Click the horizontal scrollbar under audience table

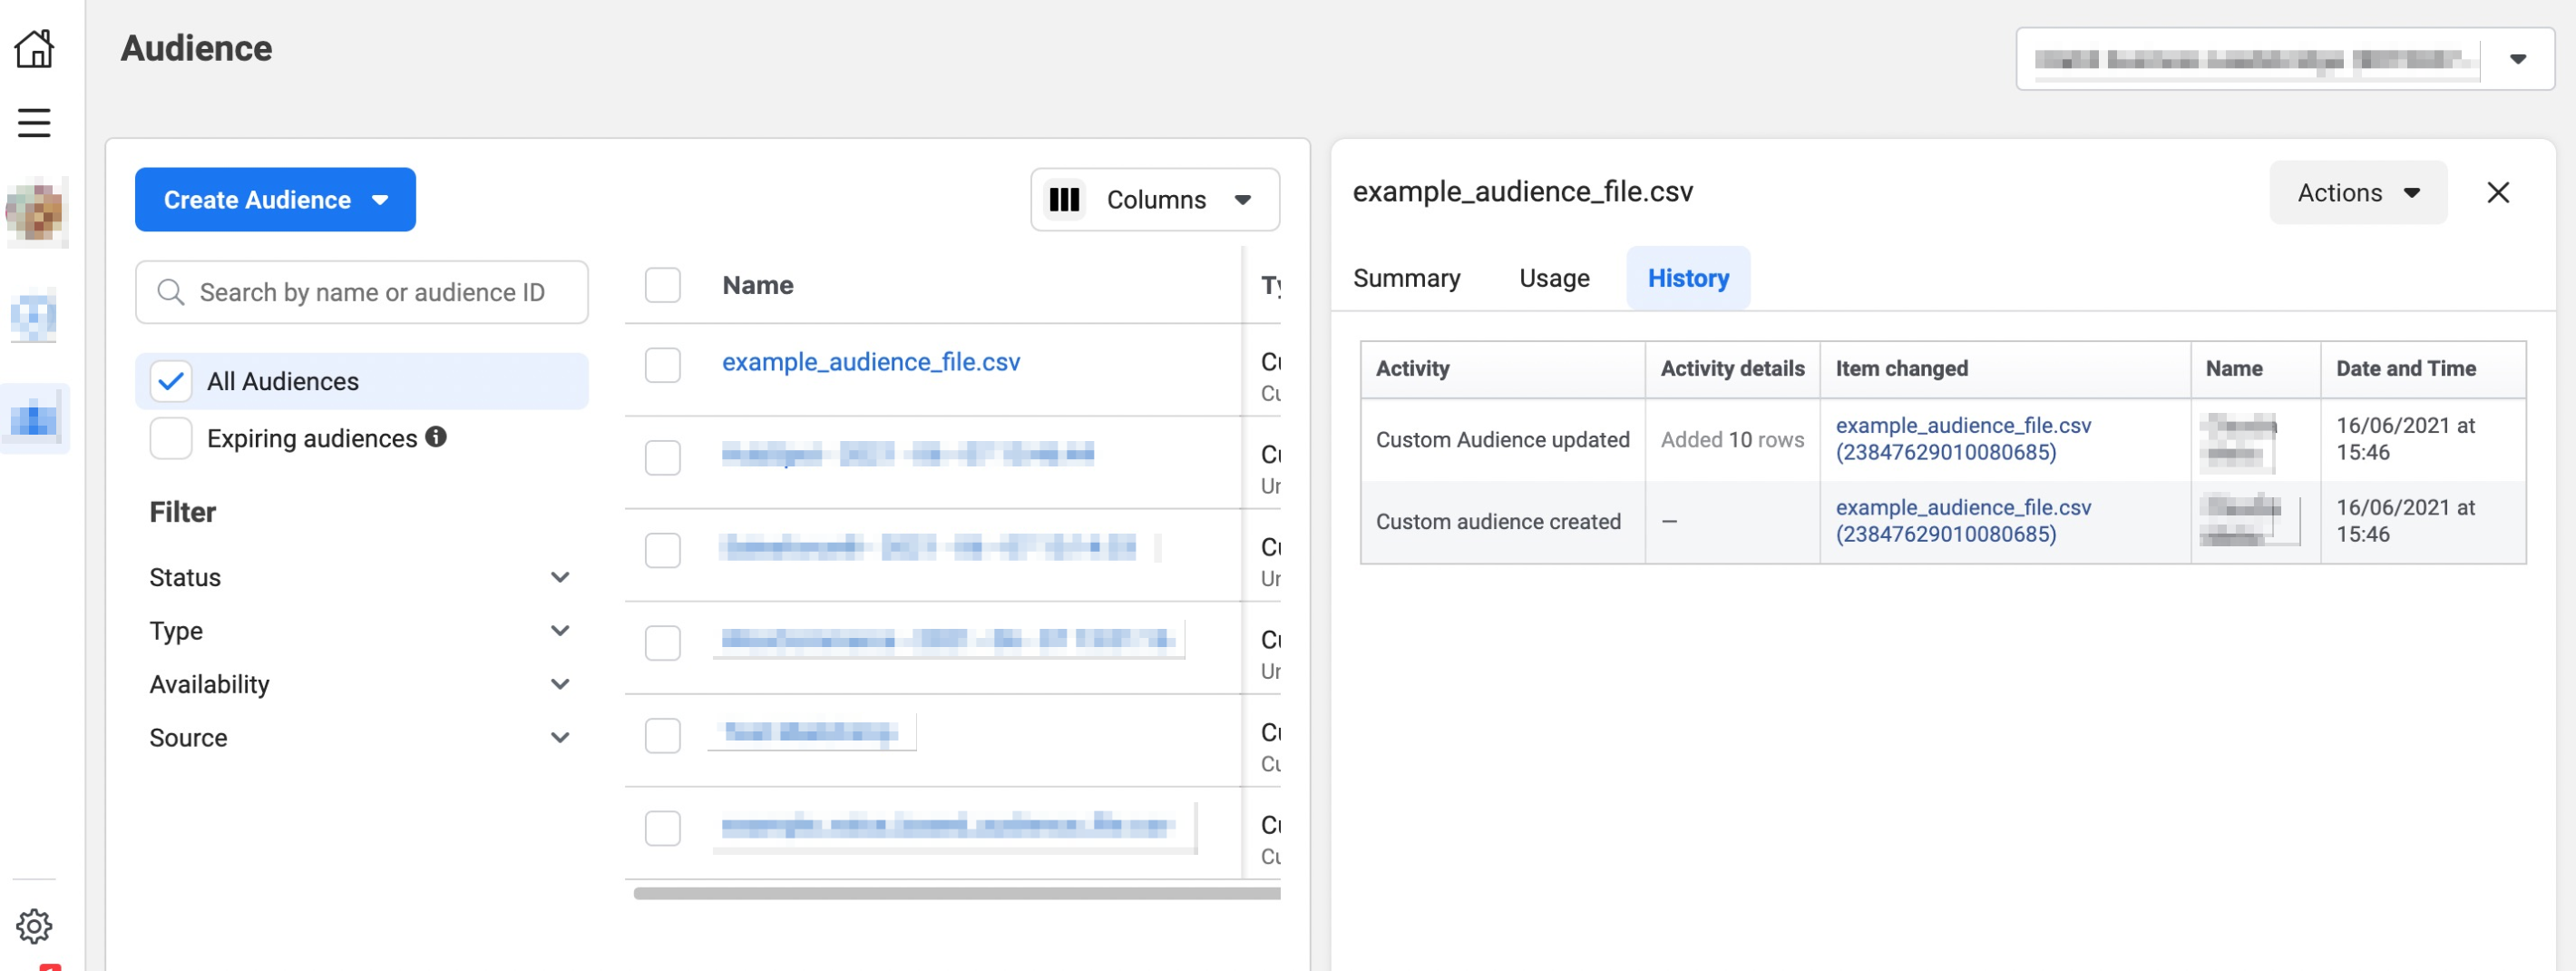coord(955,893)
